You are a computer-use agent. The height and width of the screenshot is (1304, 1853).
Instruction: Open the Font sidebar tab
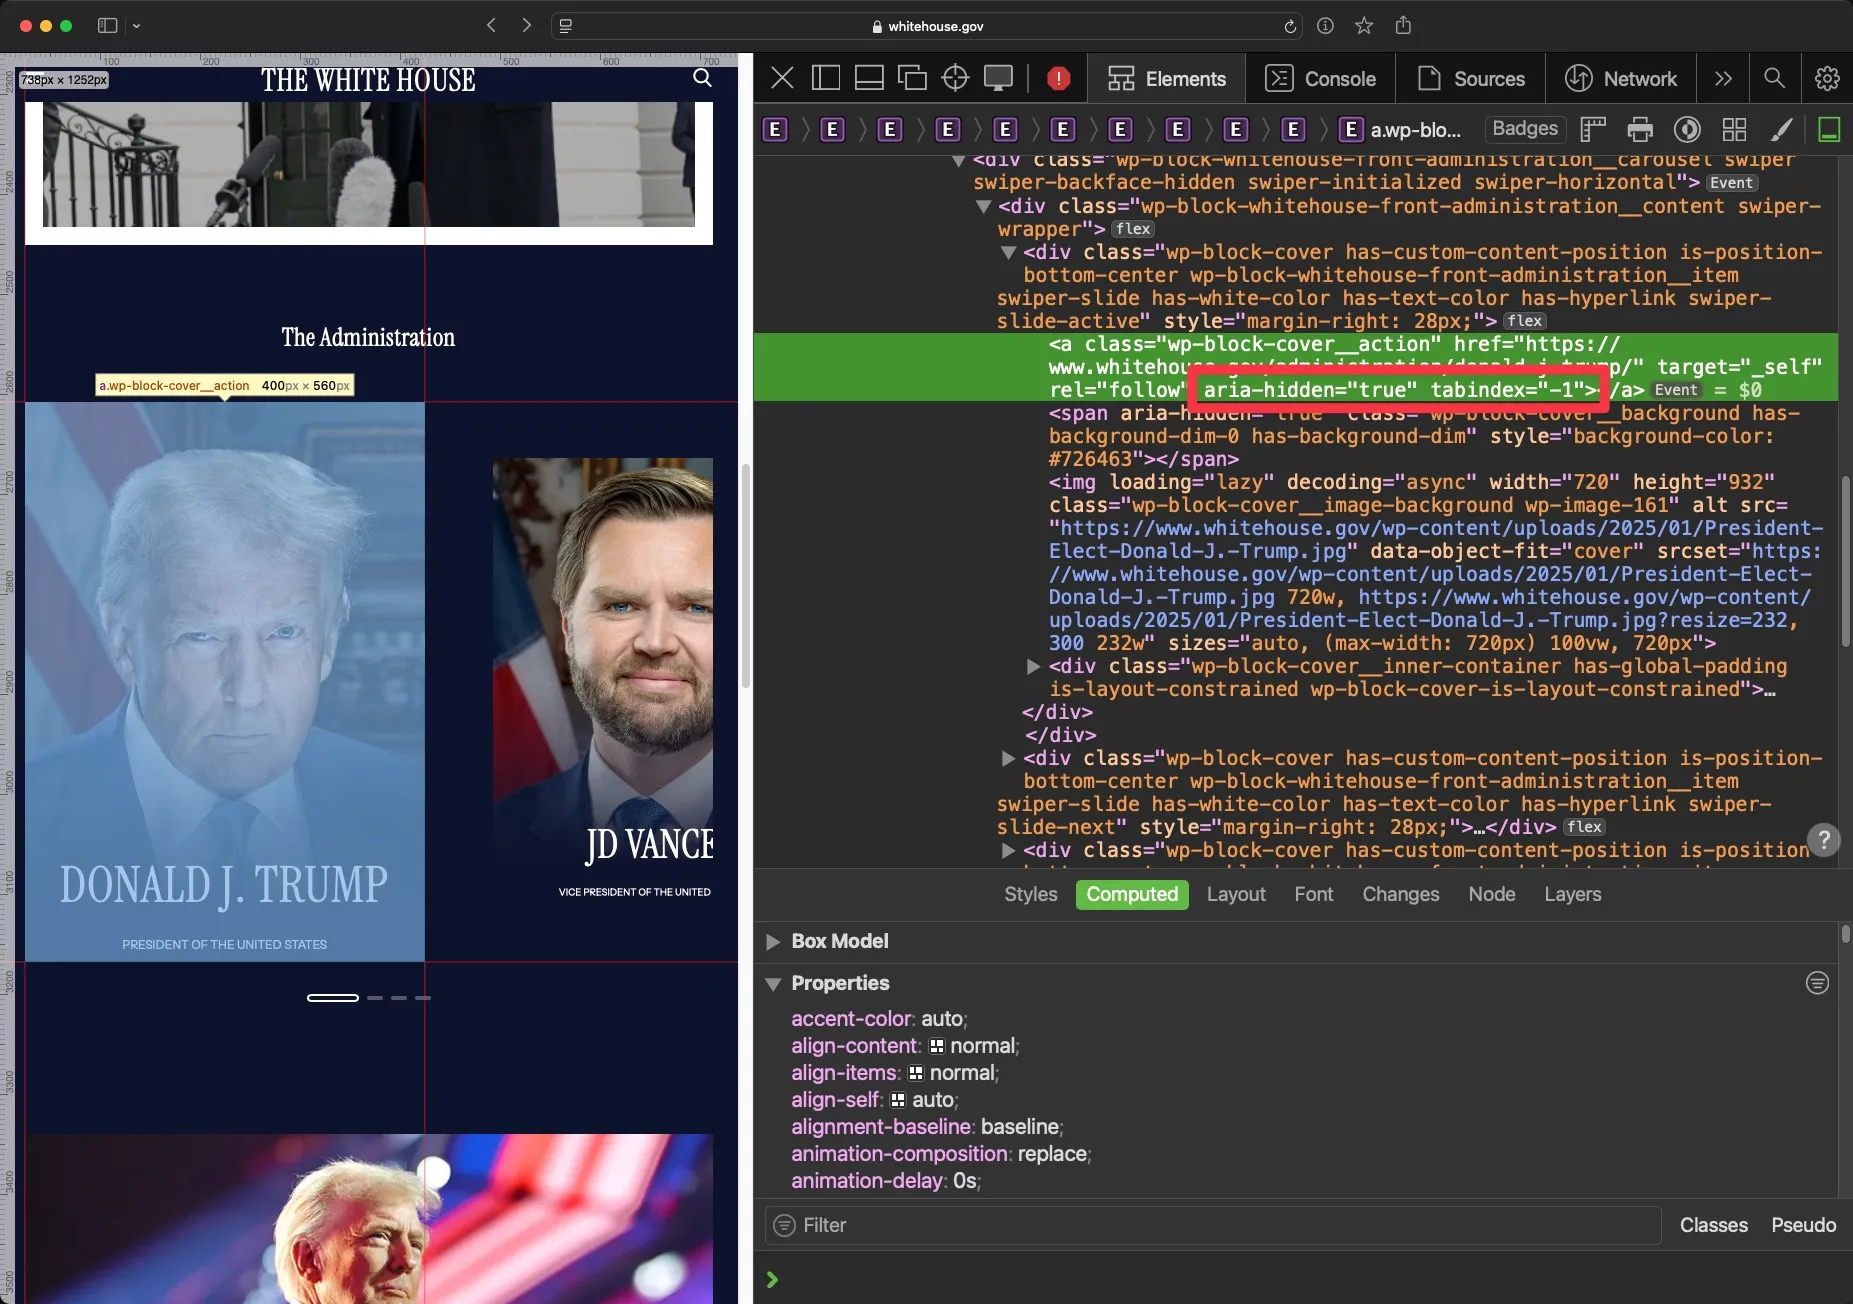point(1314,894)
